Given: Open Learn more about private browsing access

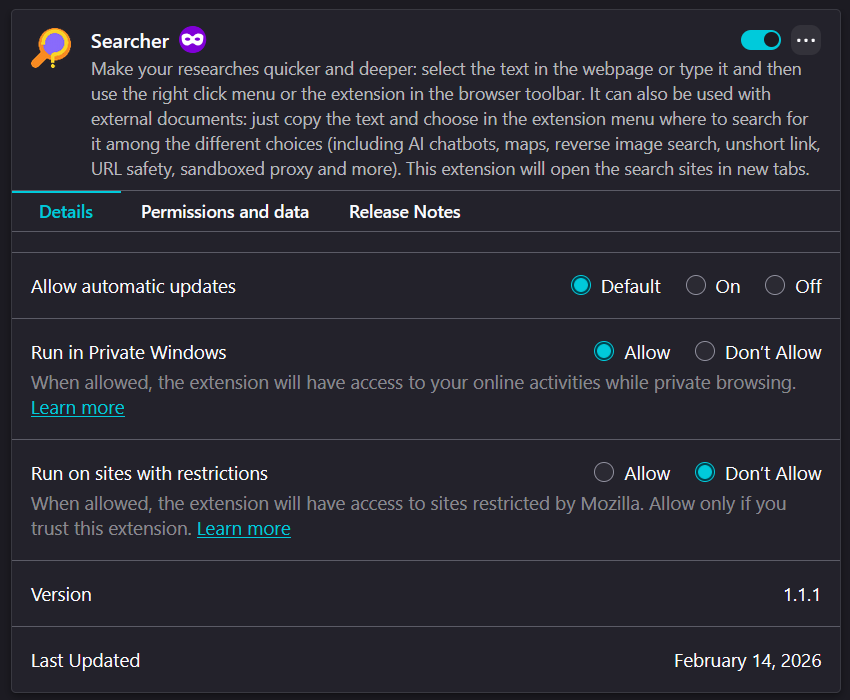Looking at the screenshot, I should [x=78, y=408].
